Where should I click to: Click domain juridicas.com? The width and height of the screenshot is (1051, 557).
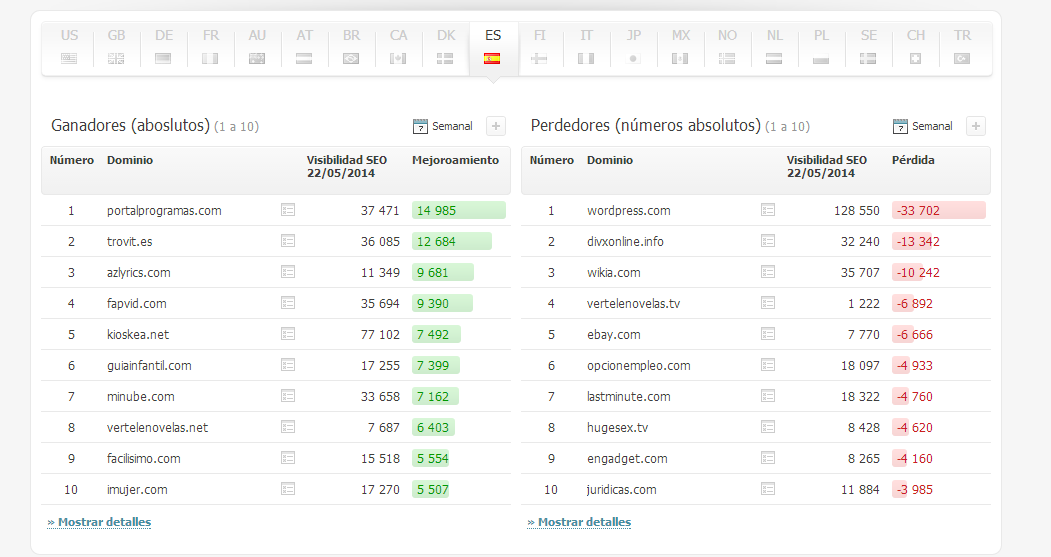[x=621, y=489]
